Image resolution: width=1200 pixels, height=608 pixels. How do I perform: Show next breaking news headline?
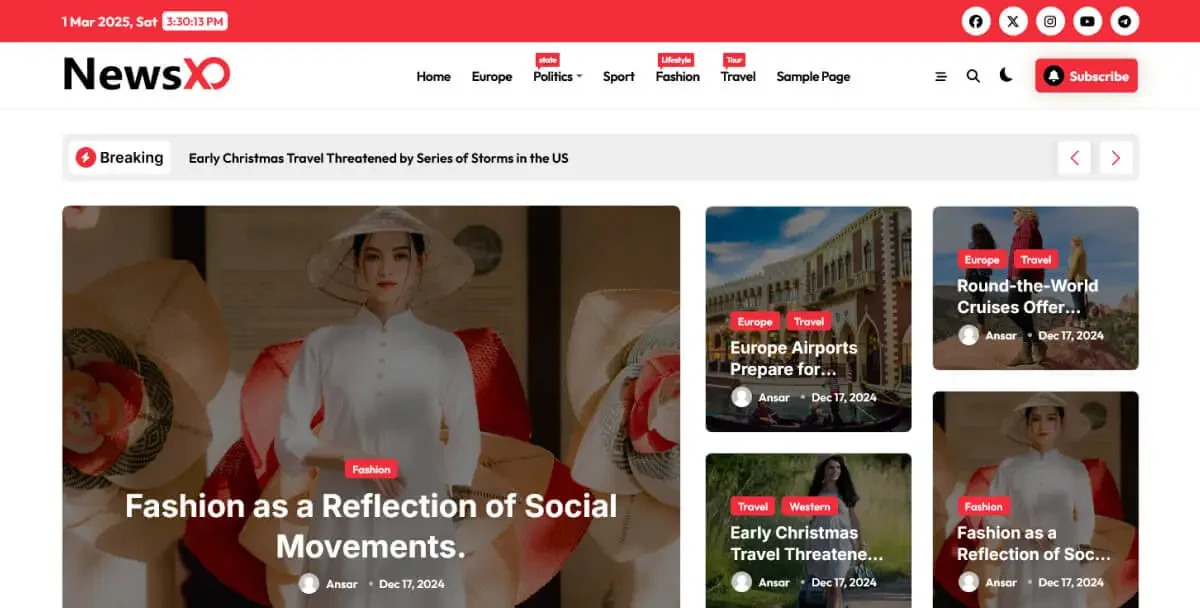click(1115, 158)
